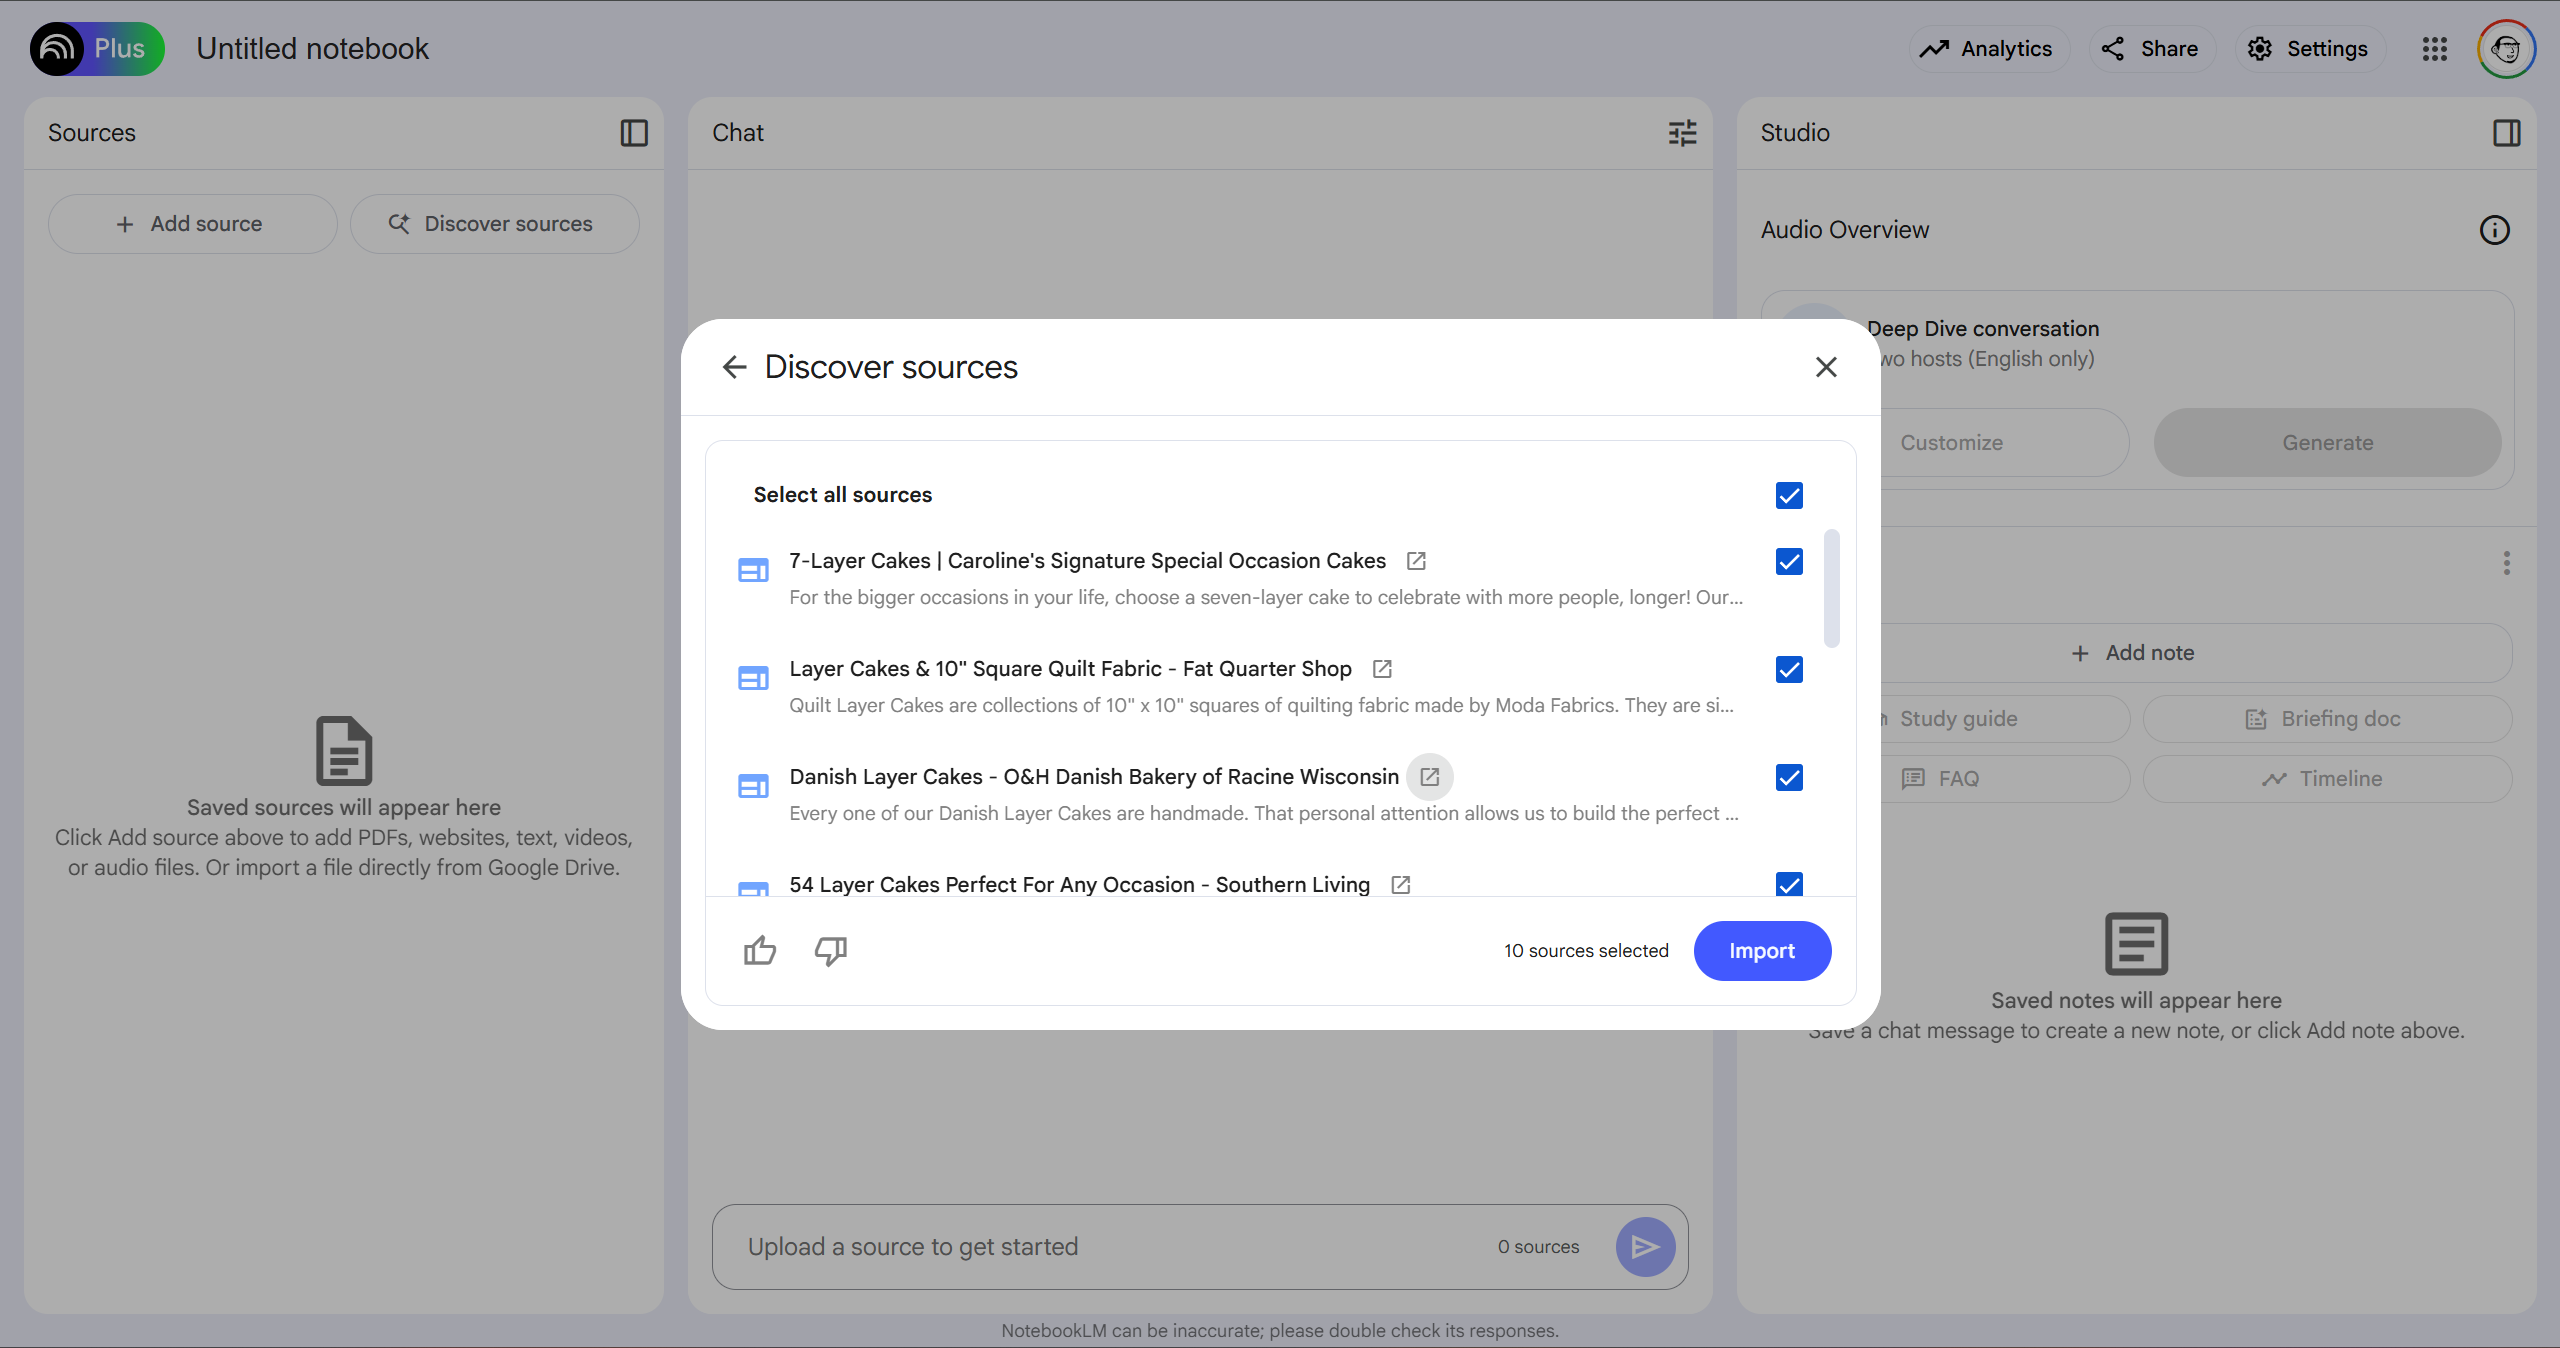Click the thumbs up feedback icon
The width and height of the screenshot is (2560, 1348).
coord(760,950)
